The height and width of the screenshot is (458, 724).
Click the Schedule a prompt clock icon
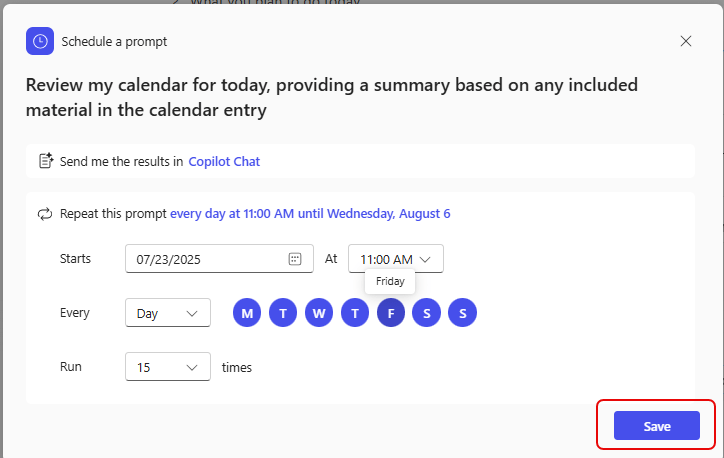(x=40, y=41)
